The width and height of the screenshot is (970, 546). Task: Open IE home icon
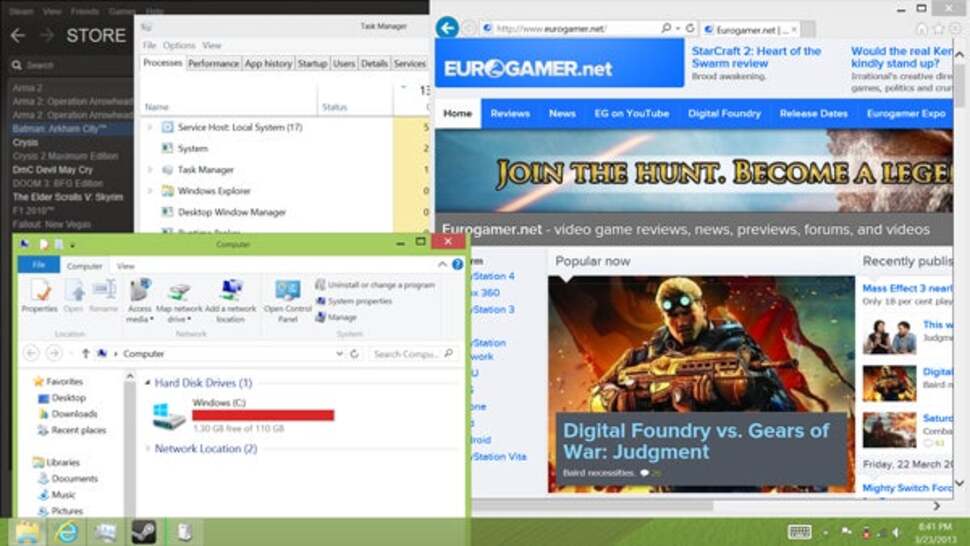pos(922,29)
